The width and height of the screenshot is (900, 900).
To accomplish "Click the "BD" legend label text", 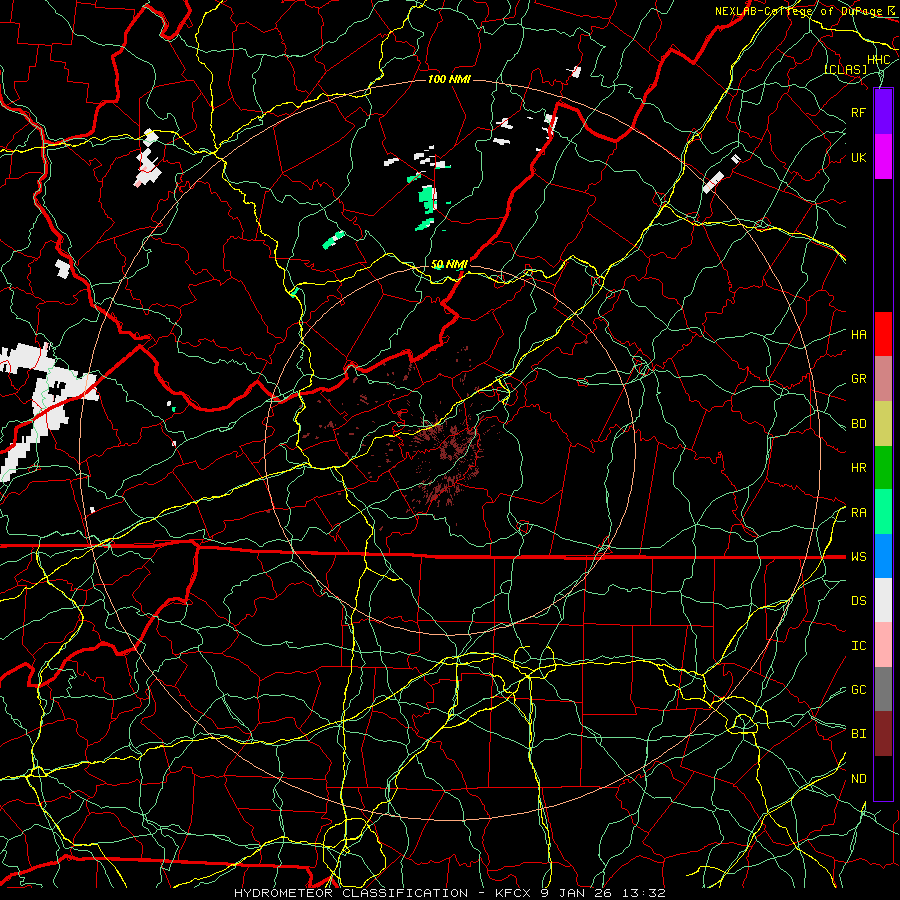I will click(859, 424).
